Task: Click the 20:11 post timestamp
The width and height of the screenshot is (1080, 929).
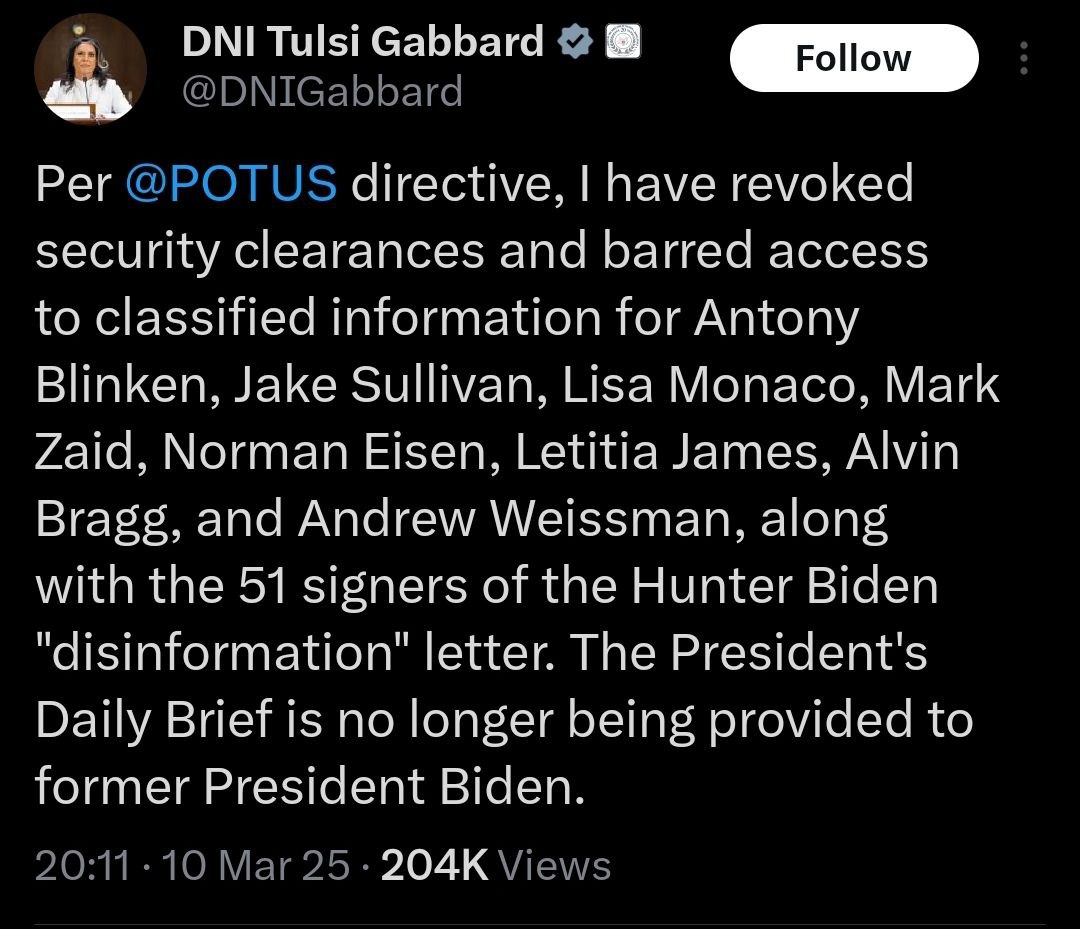Action: tap(82, 864)
